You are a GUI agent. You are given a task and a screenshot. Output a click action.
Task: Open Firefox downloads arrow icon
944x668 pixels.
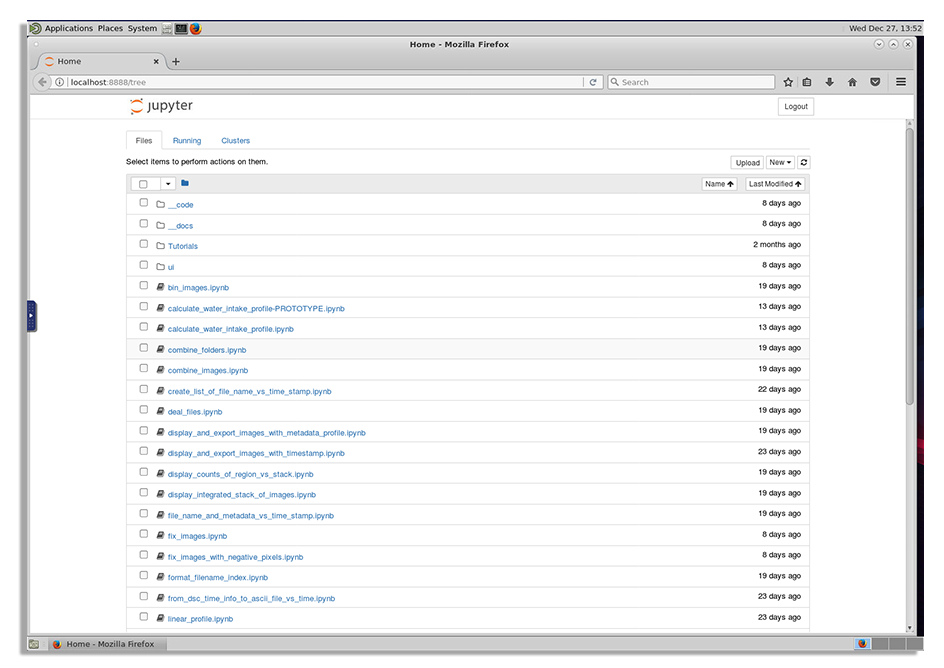[x=829, y=82]
